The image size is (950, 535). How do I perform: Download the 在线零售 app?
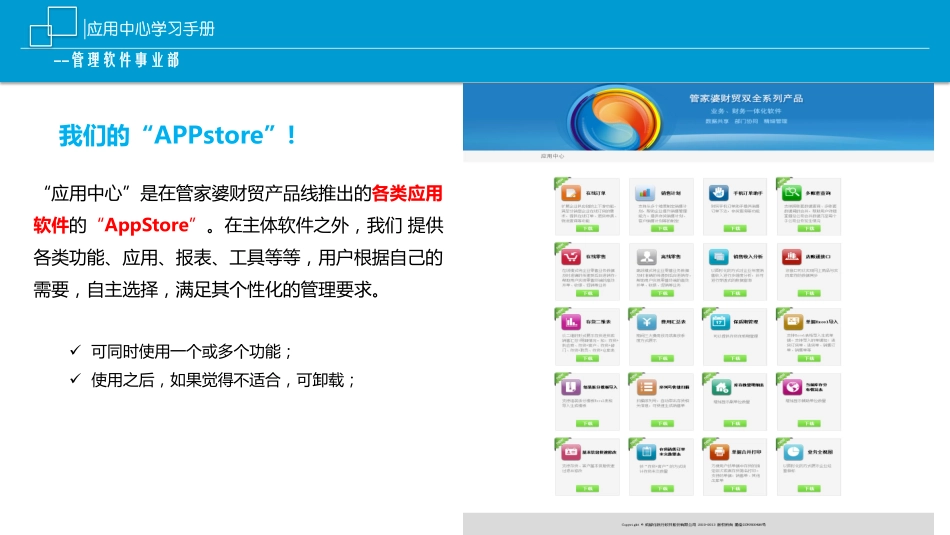tap(587, 293)
